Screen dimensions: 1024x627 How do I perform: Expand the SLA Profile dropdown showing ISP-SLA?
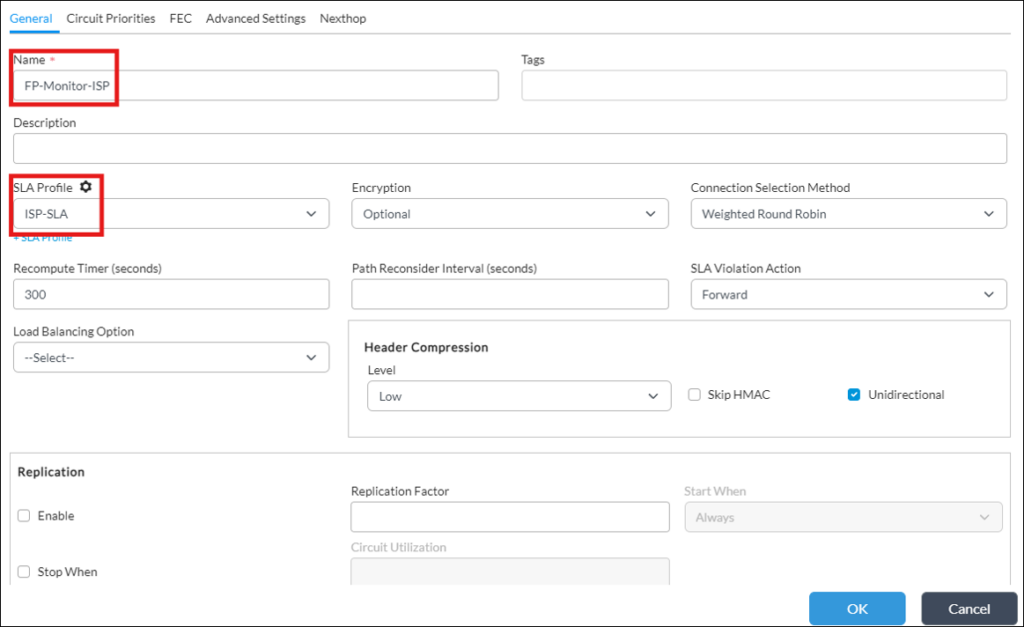click(x=171, y=214)
